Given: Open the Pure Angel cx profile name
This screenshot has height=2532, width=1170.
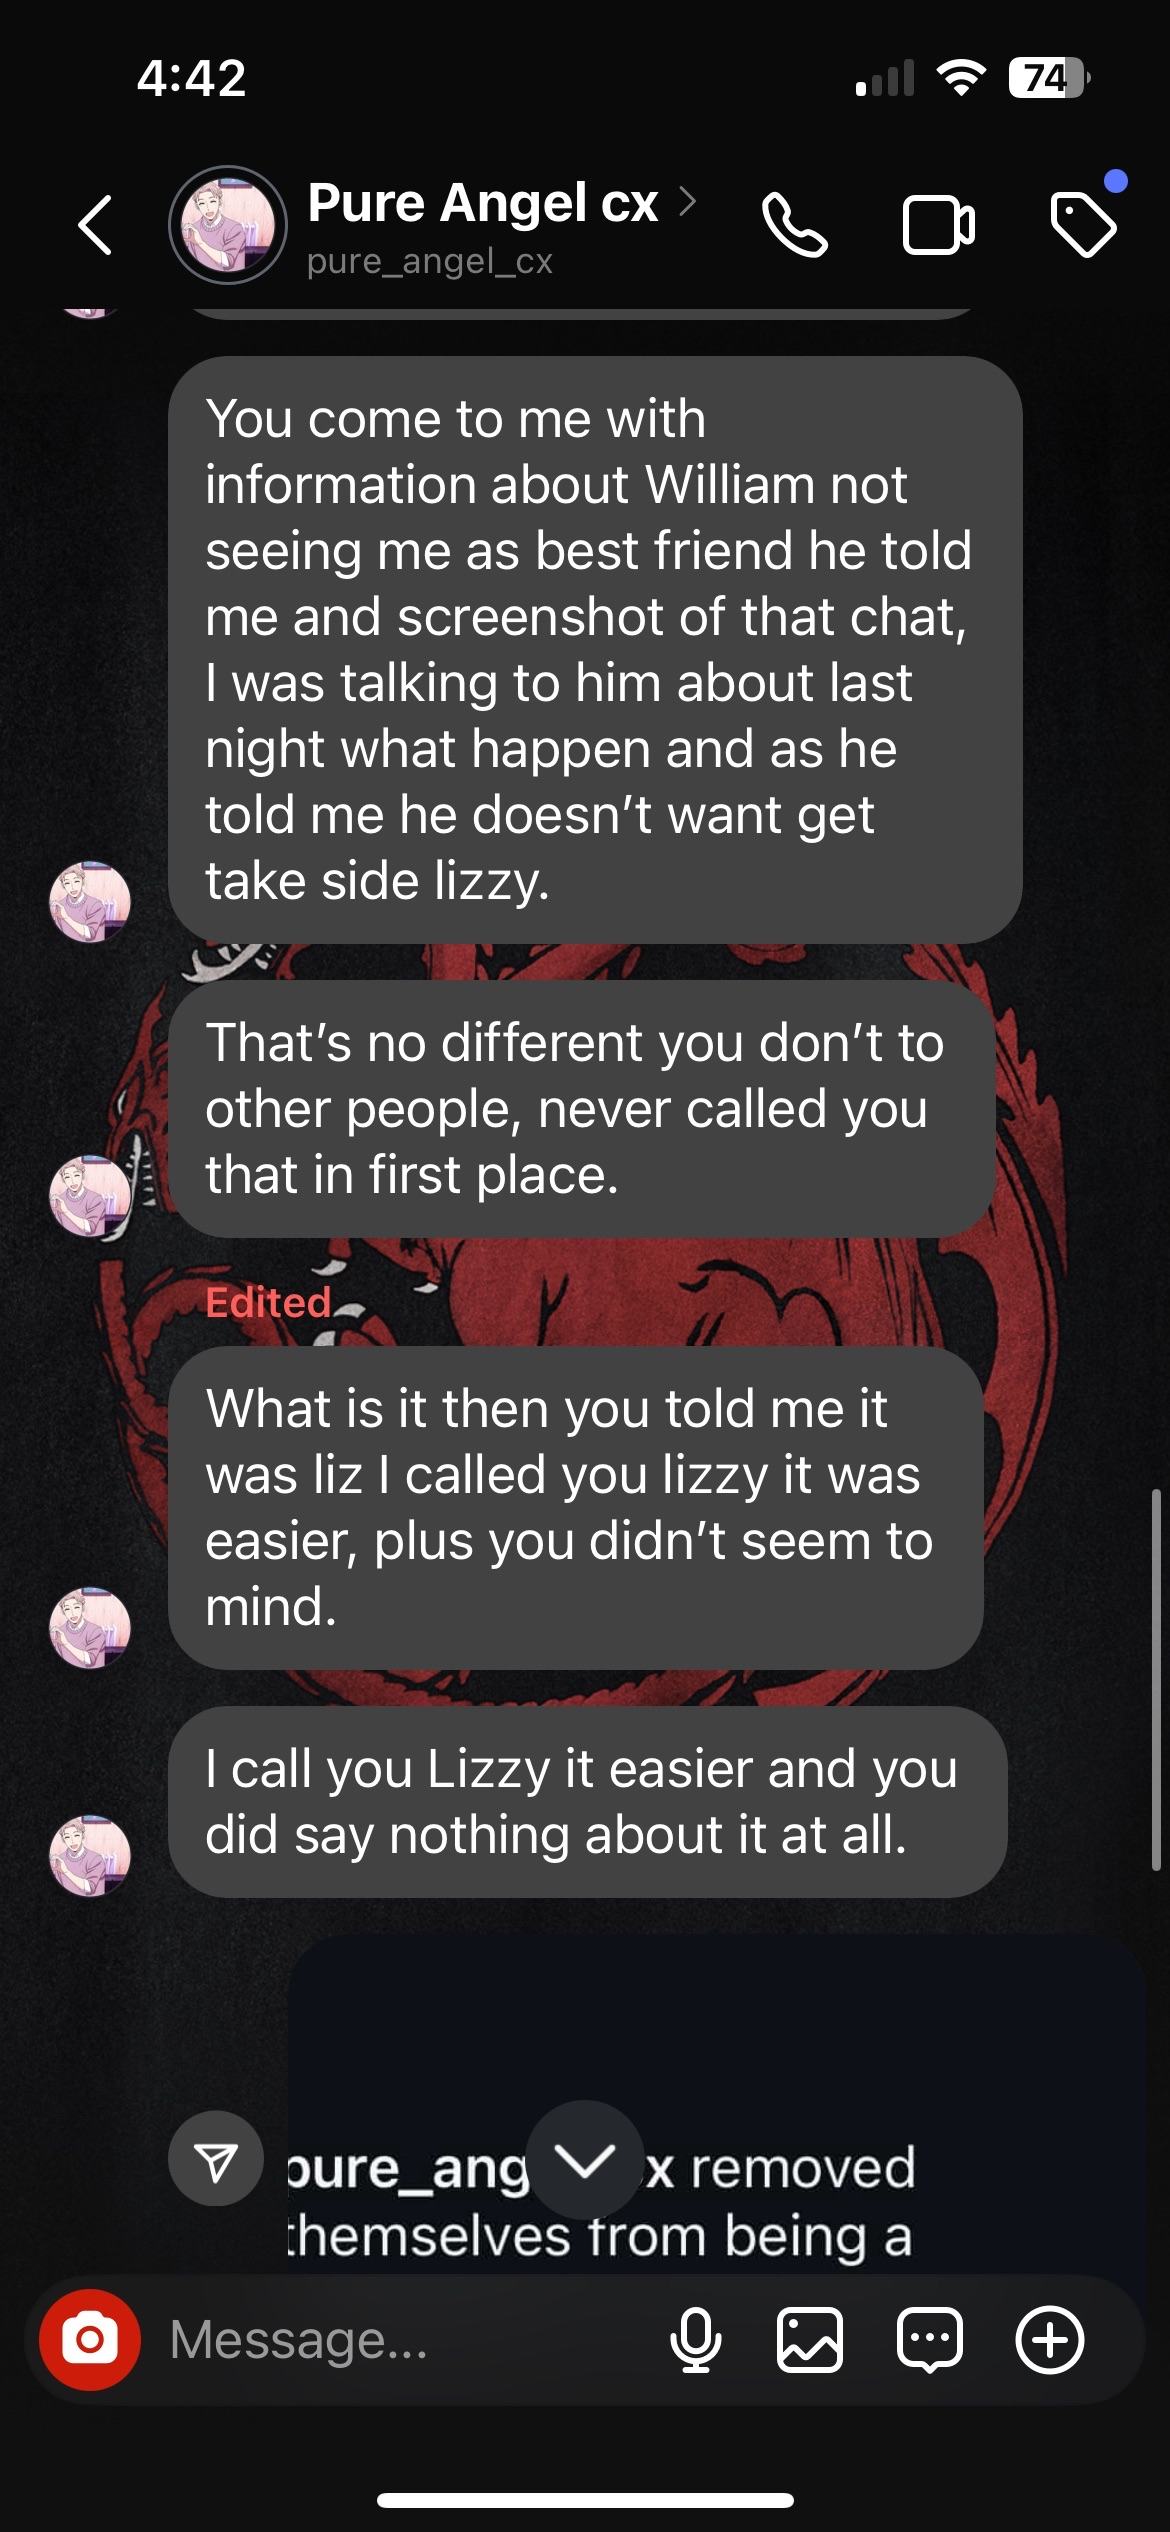Looking at the screenshot, I should point(483,203).
